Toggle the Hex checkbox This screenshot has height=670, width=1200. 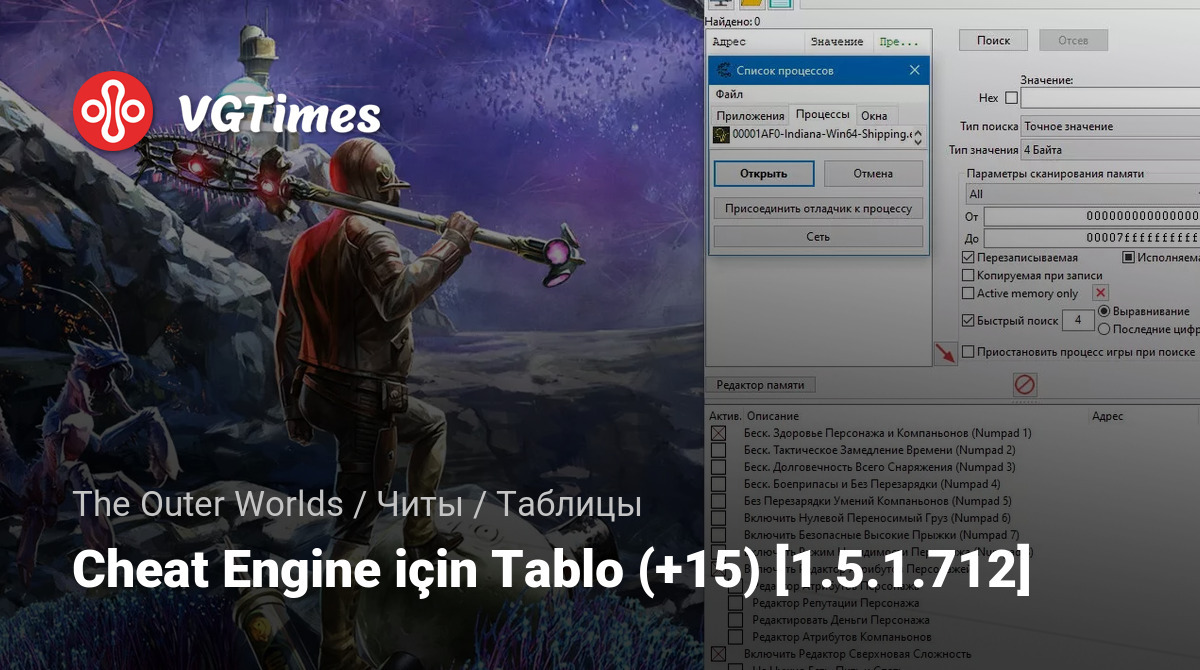pos(1011,98)
